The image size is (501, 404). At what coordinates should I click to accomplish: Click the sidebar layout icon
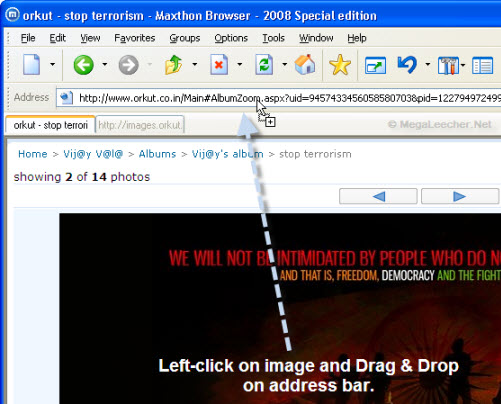[483, 66]
